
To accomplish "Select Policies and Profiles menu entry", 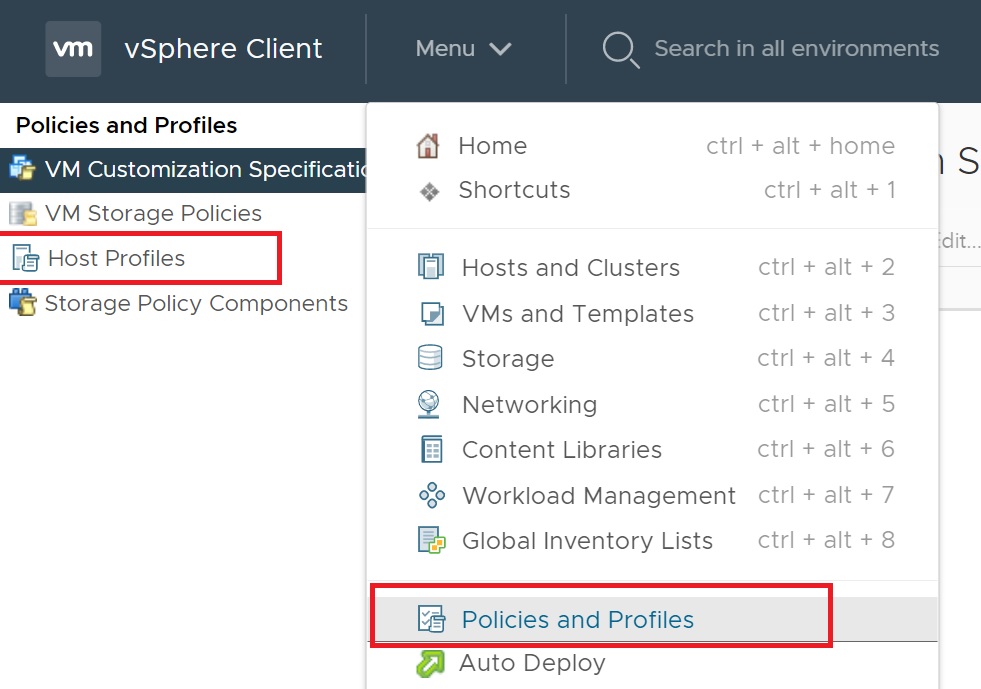I will [x=577, y=620].
